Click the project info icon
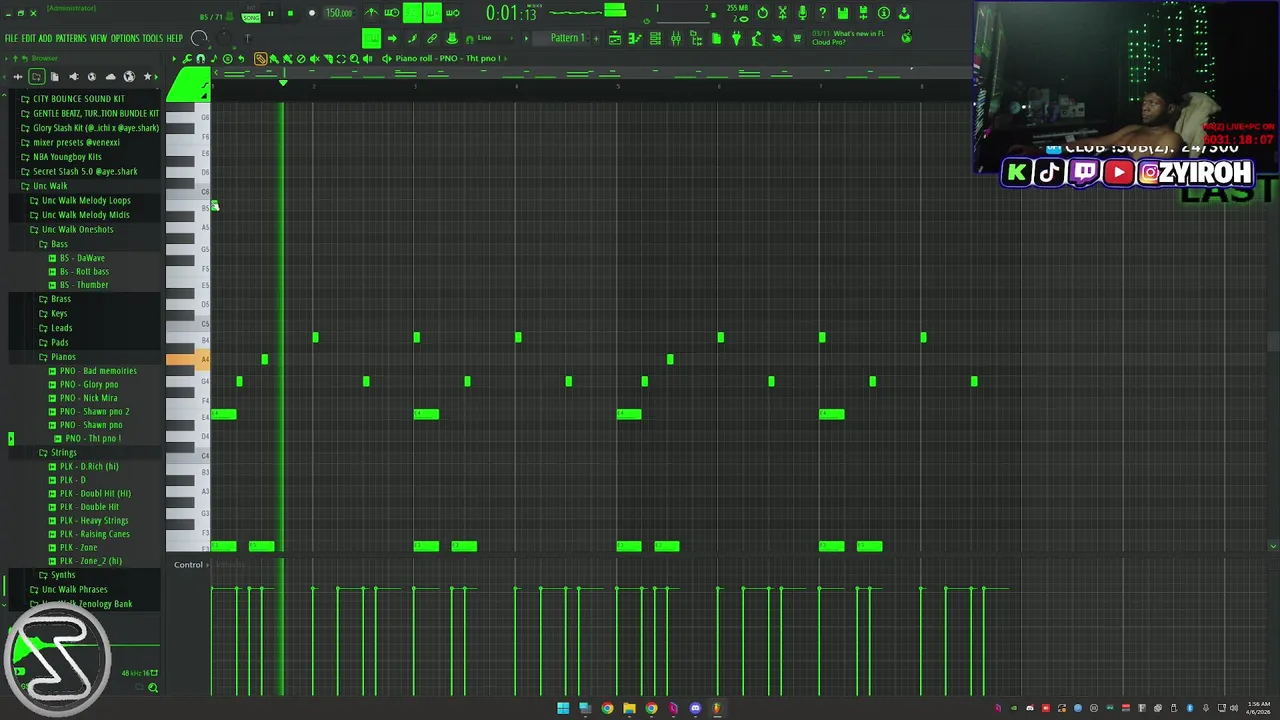Screen dimensions: 1280x720 point(884,13)
